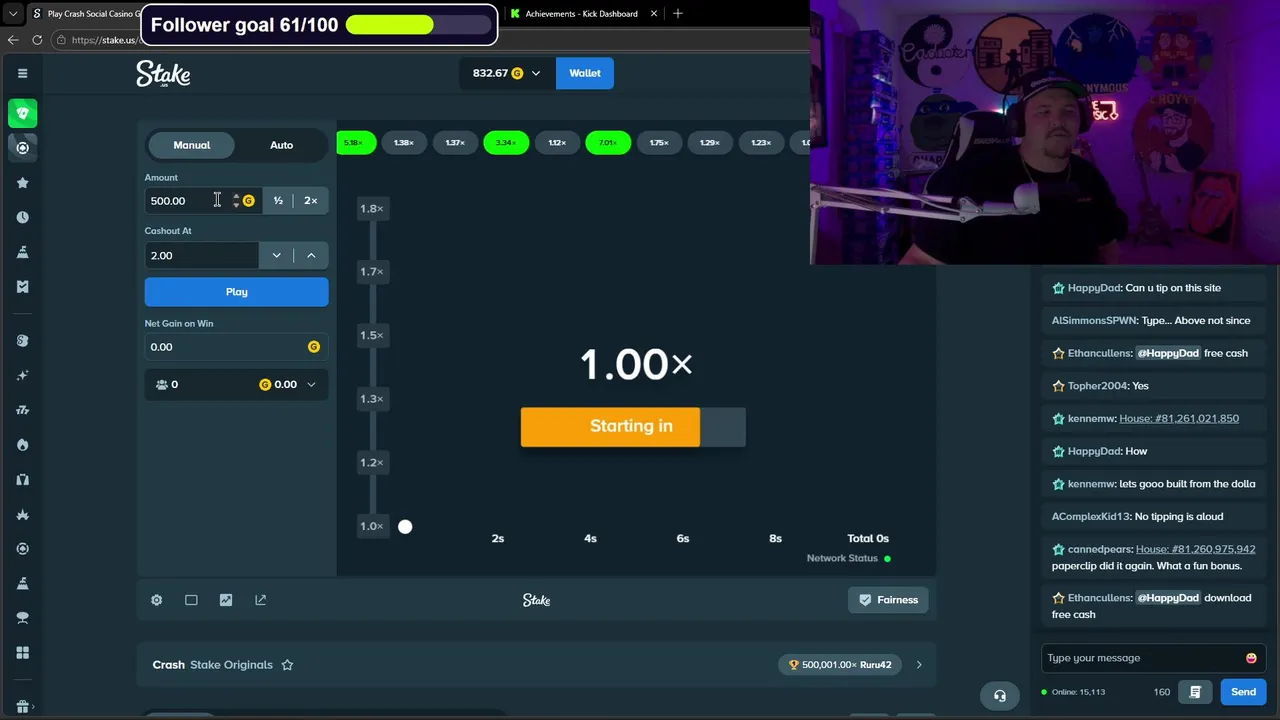The width and height of the screenshot is (1280, 720).
Task: Open Recent clock icon in sidebar
Action: [22, 217]
